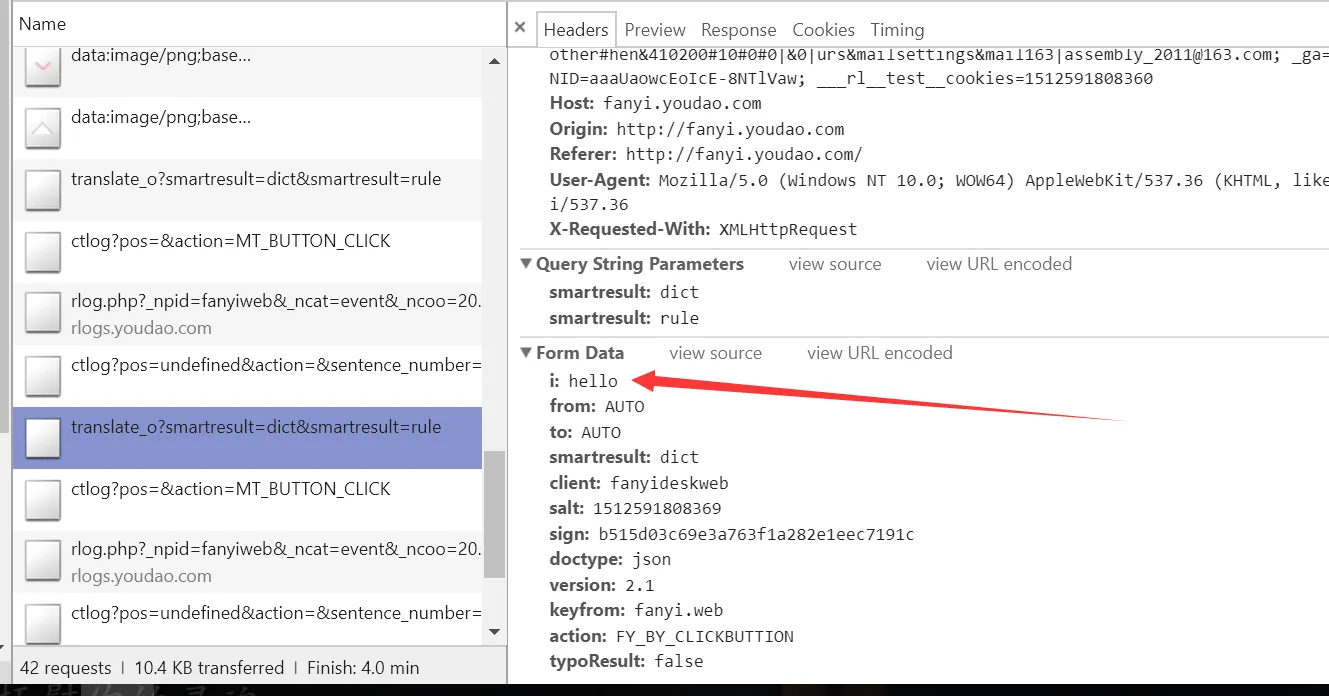Click view URL encoded for Query String
The height and width of the screenshot is (696, 1329).
tap(998, 265)
